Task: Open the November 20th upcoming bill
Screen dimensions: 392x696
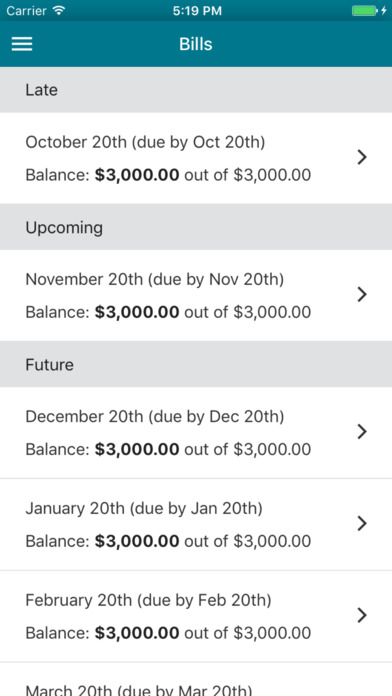Action: point(196,295)
